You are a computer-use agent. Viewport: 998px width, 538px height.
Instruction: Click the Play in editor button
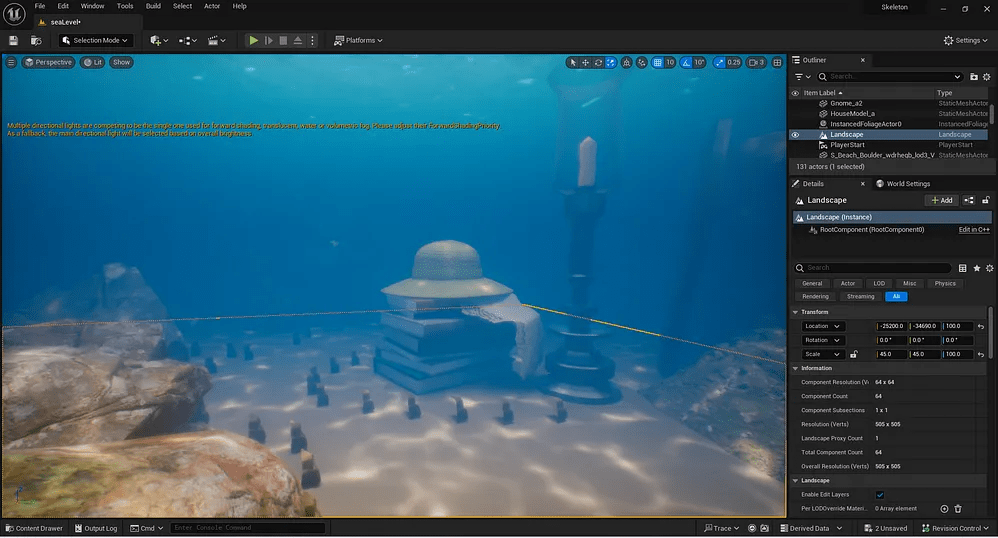253,40
